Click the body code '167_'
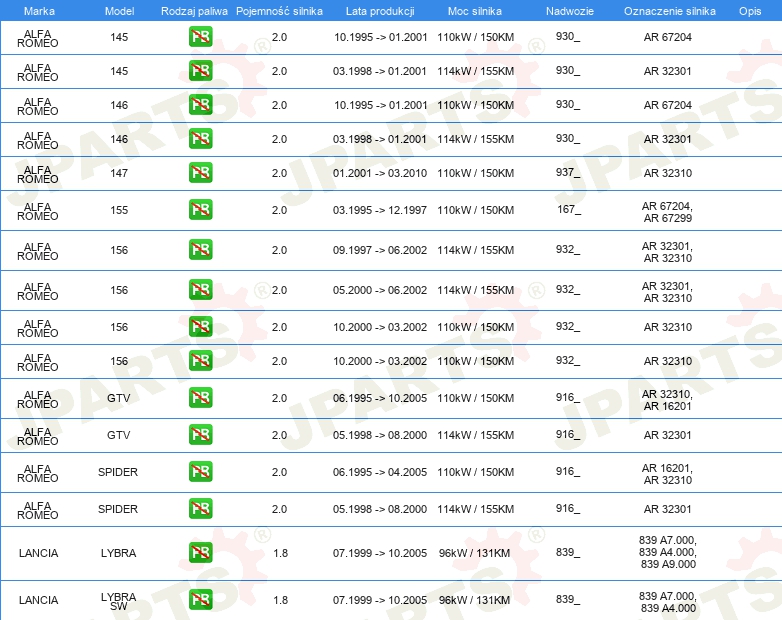The height and width of the screenshot is (620, 782). pyautogui.click(x=569, y=209)
